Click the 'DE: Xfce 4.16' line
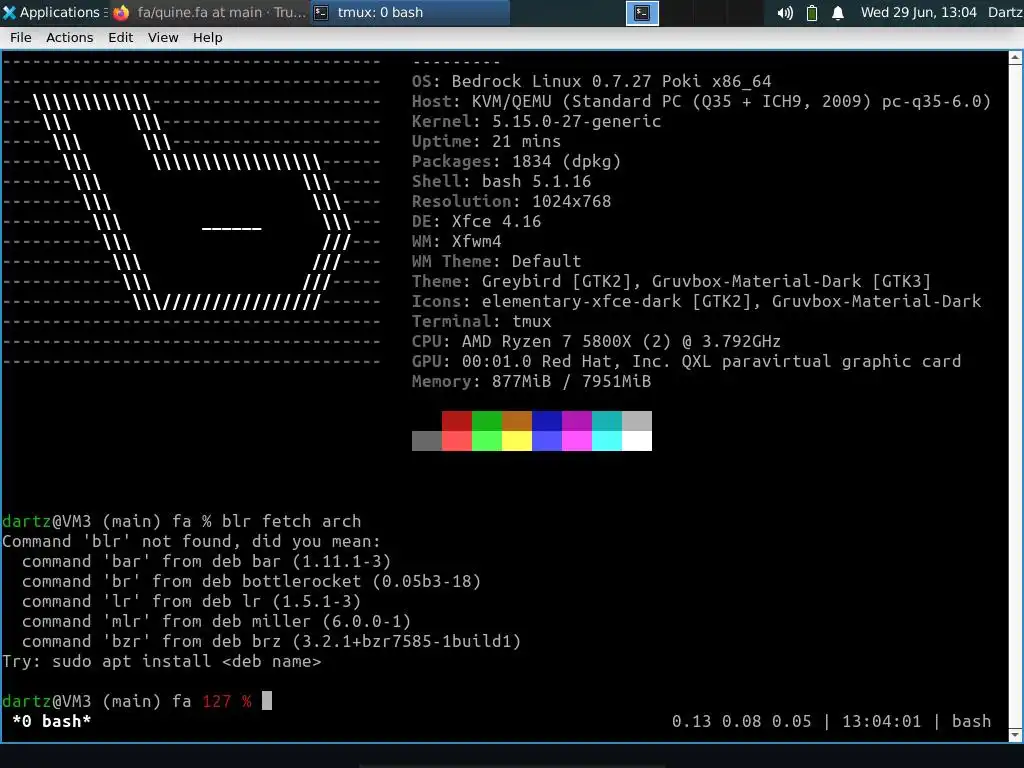 [477, 221]
